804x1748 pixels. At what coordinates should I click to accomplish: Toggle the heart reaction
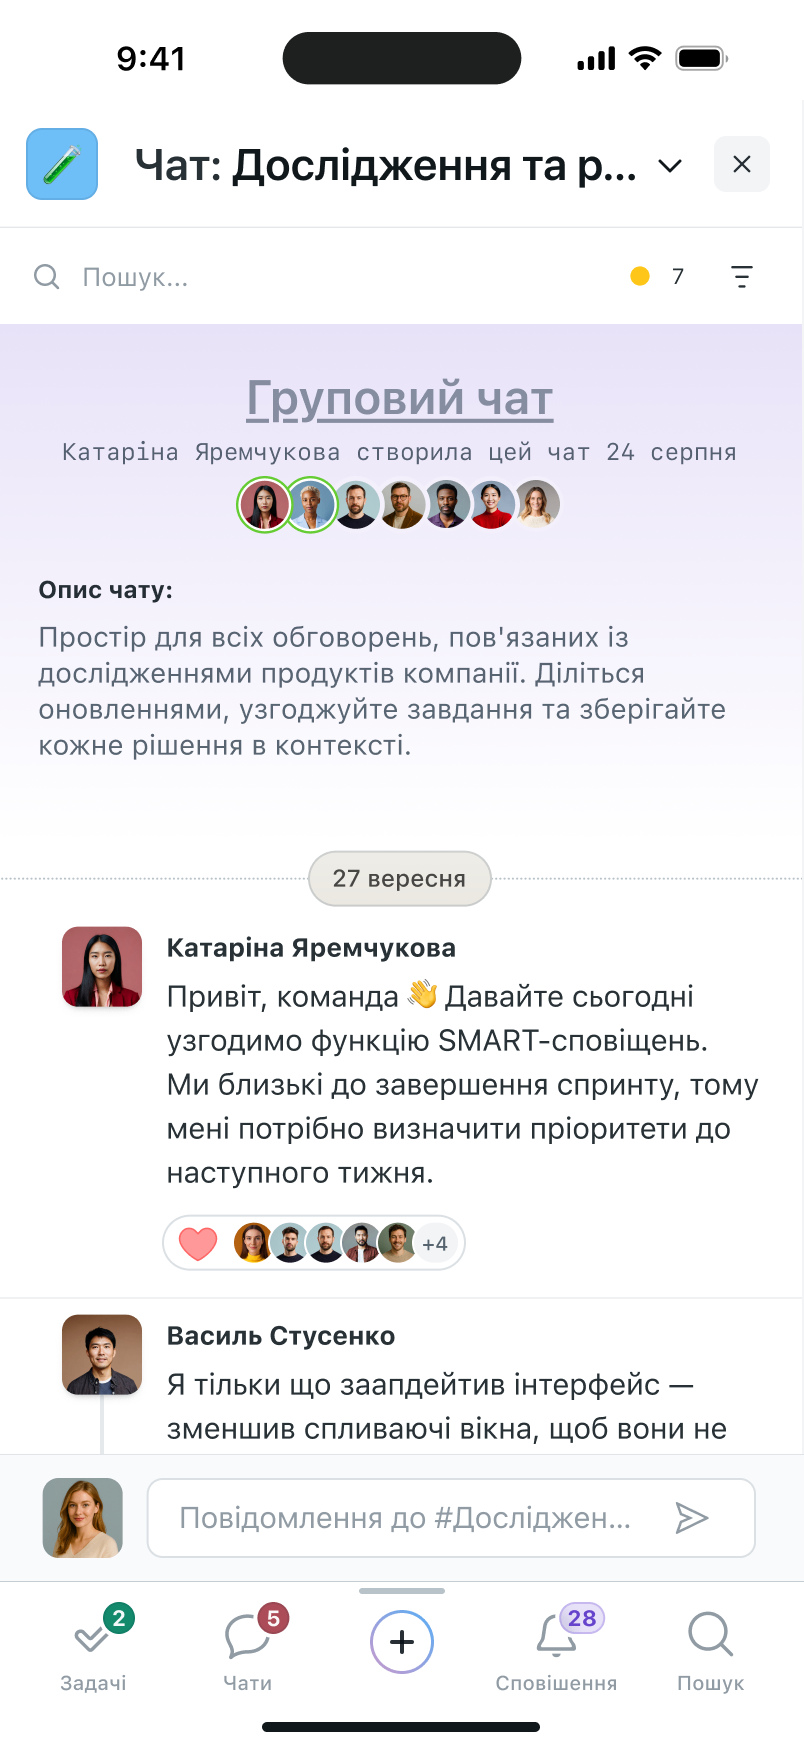tap(198, 1243)
